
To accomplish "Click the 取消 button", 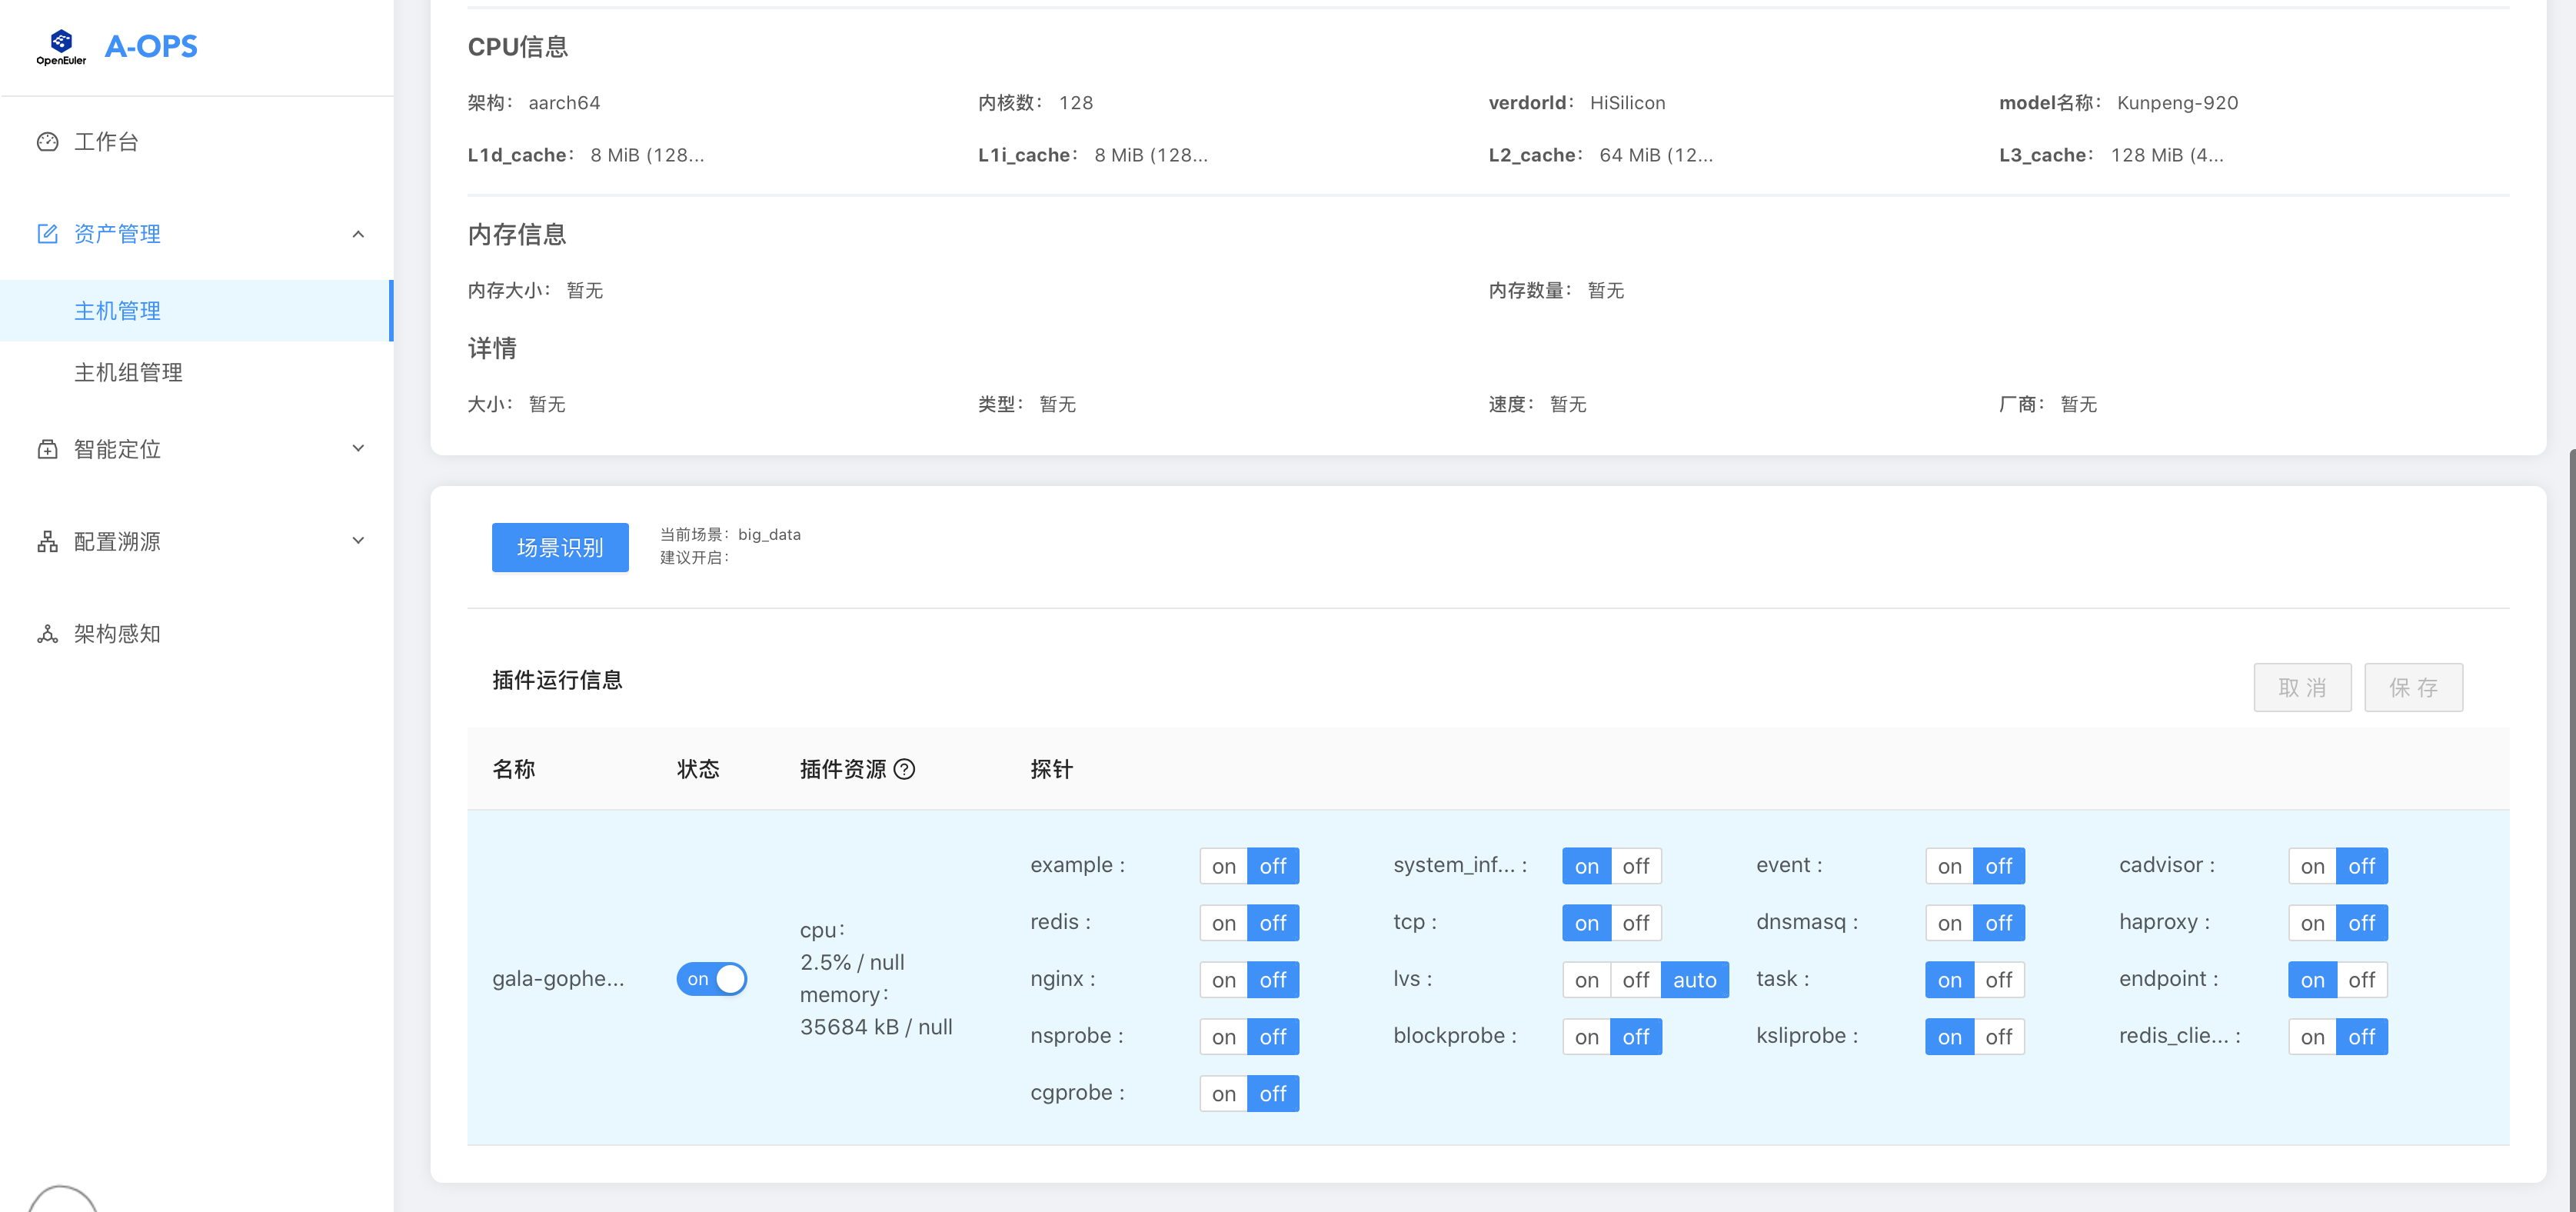I will click(2301, 688).
